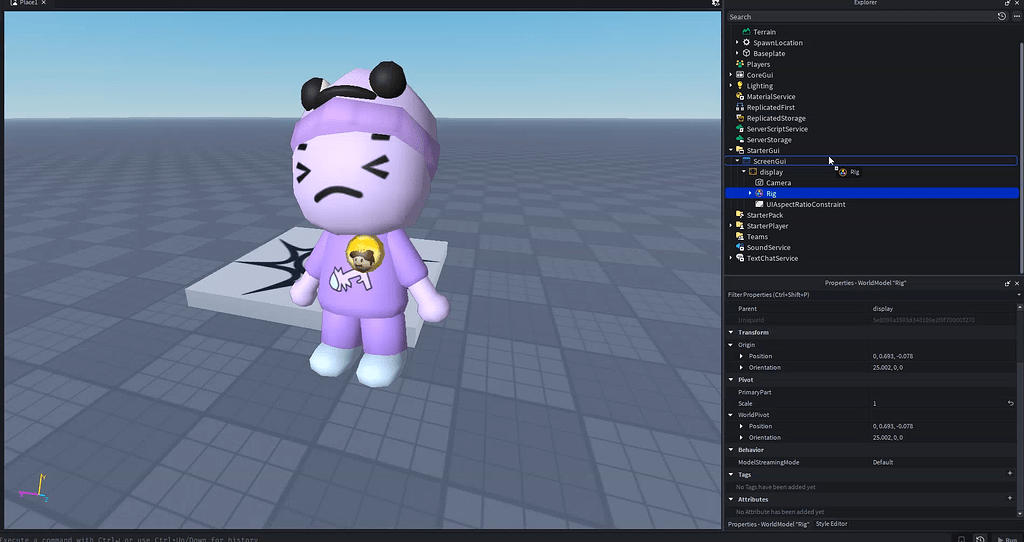
Task: Collapse the Transform property section
Action: [x=731, y=332]
